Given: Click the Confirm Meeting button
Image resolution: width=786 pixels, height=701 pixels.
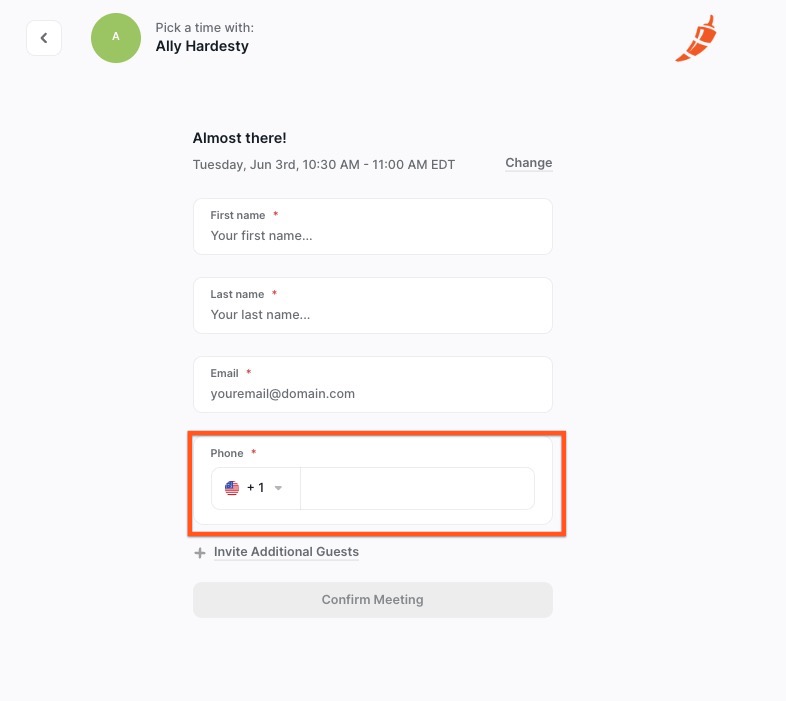Looking at the screenshot, I should [x=373, y=600].
